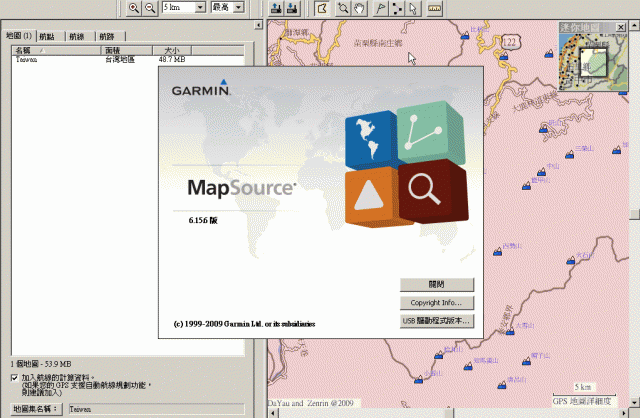Select the zoom tool in toolbar
Image resolution: width=640 pixels, height=418 pixels.
(x=343, y=8)
